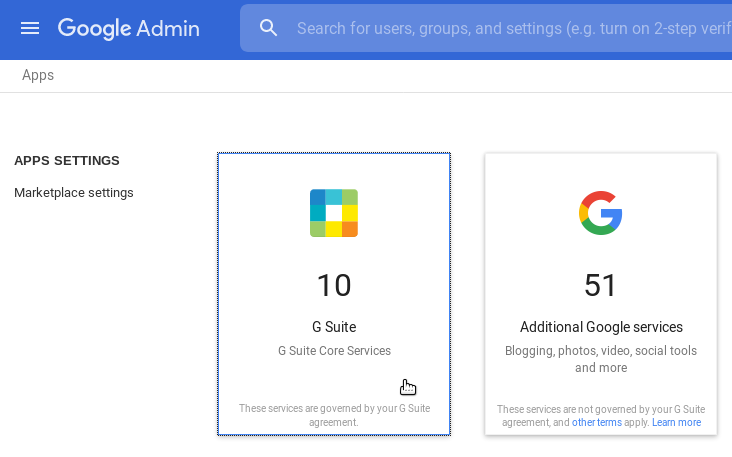Click the Google Admin logo

tap(128, 28)
